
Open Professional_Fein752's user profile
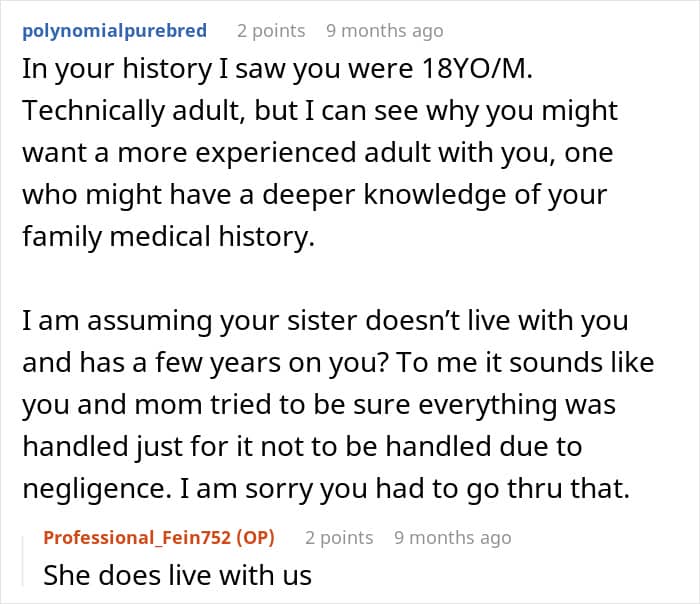137,537
